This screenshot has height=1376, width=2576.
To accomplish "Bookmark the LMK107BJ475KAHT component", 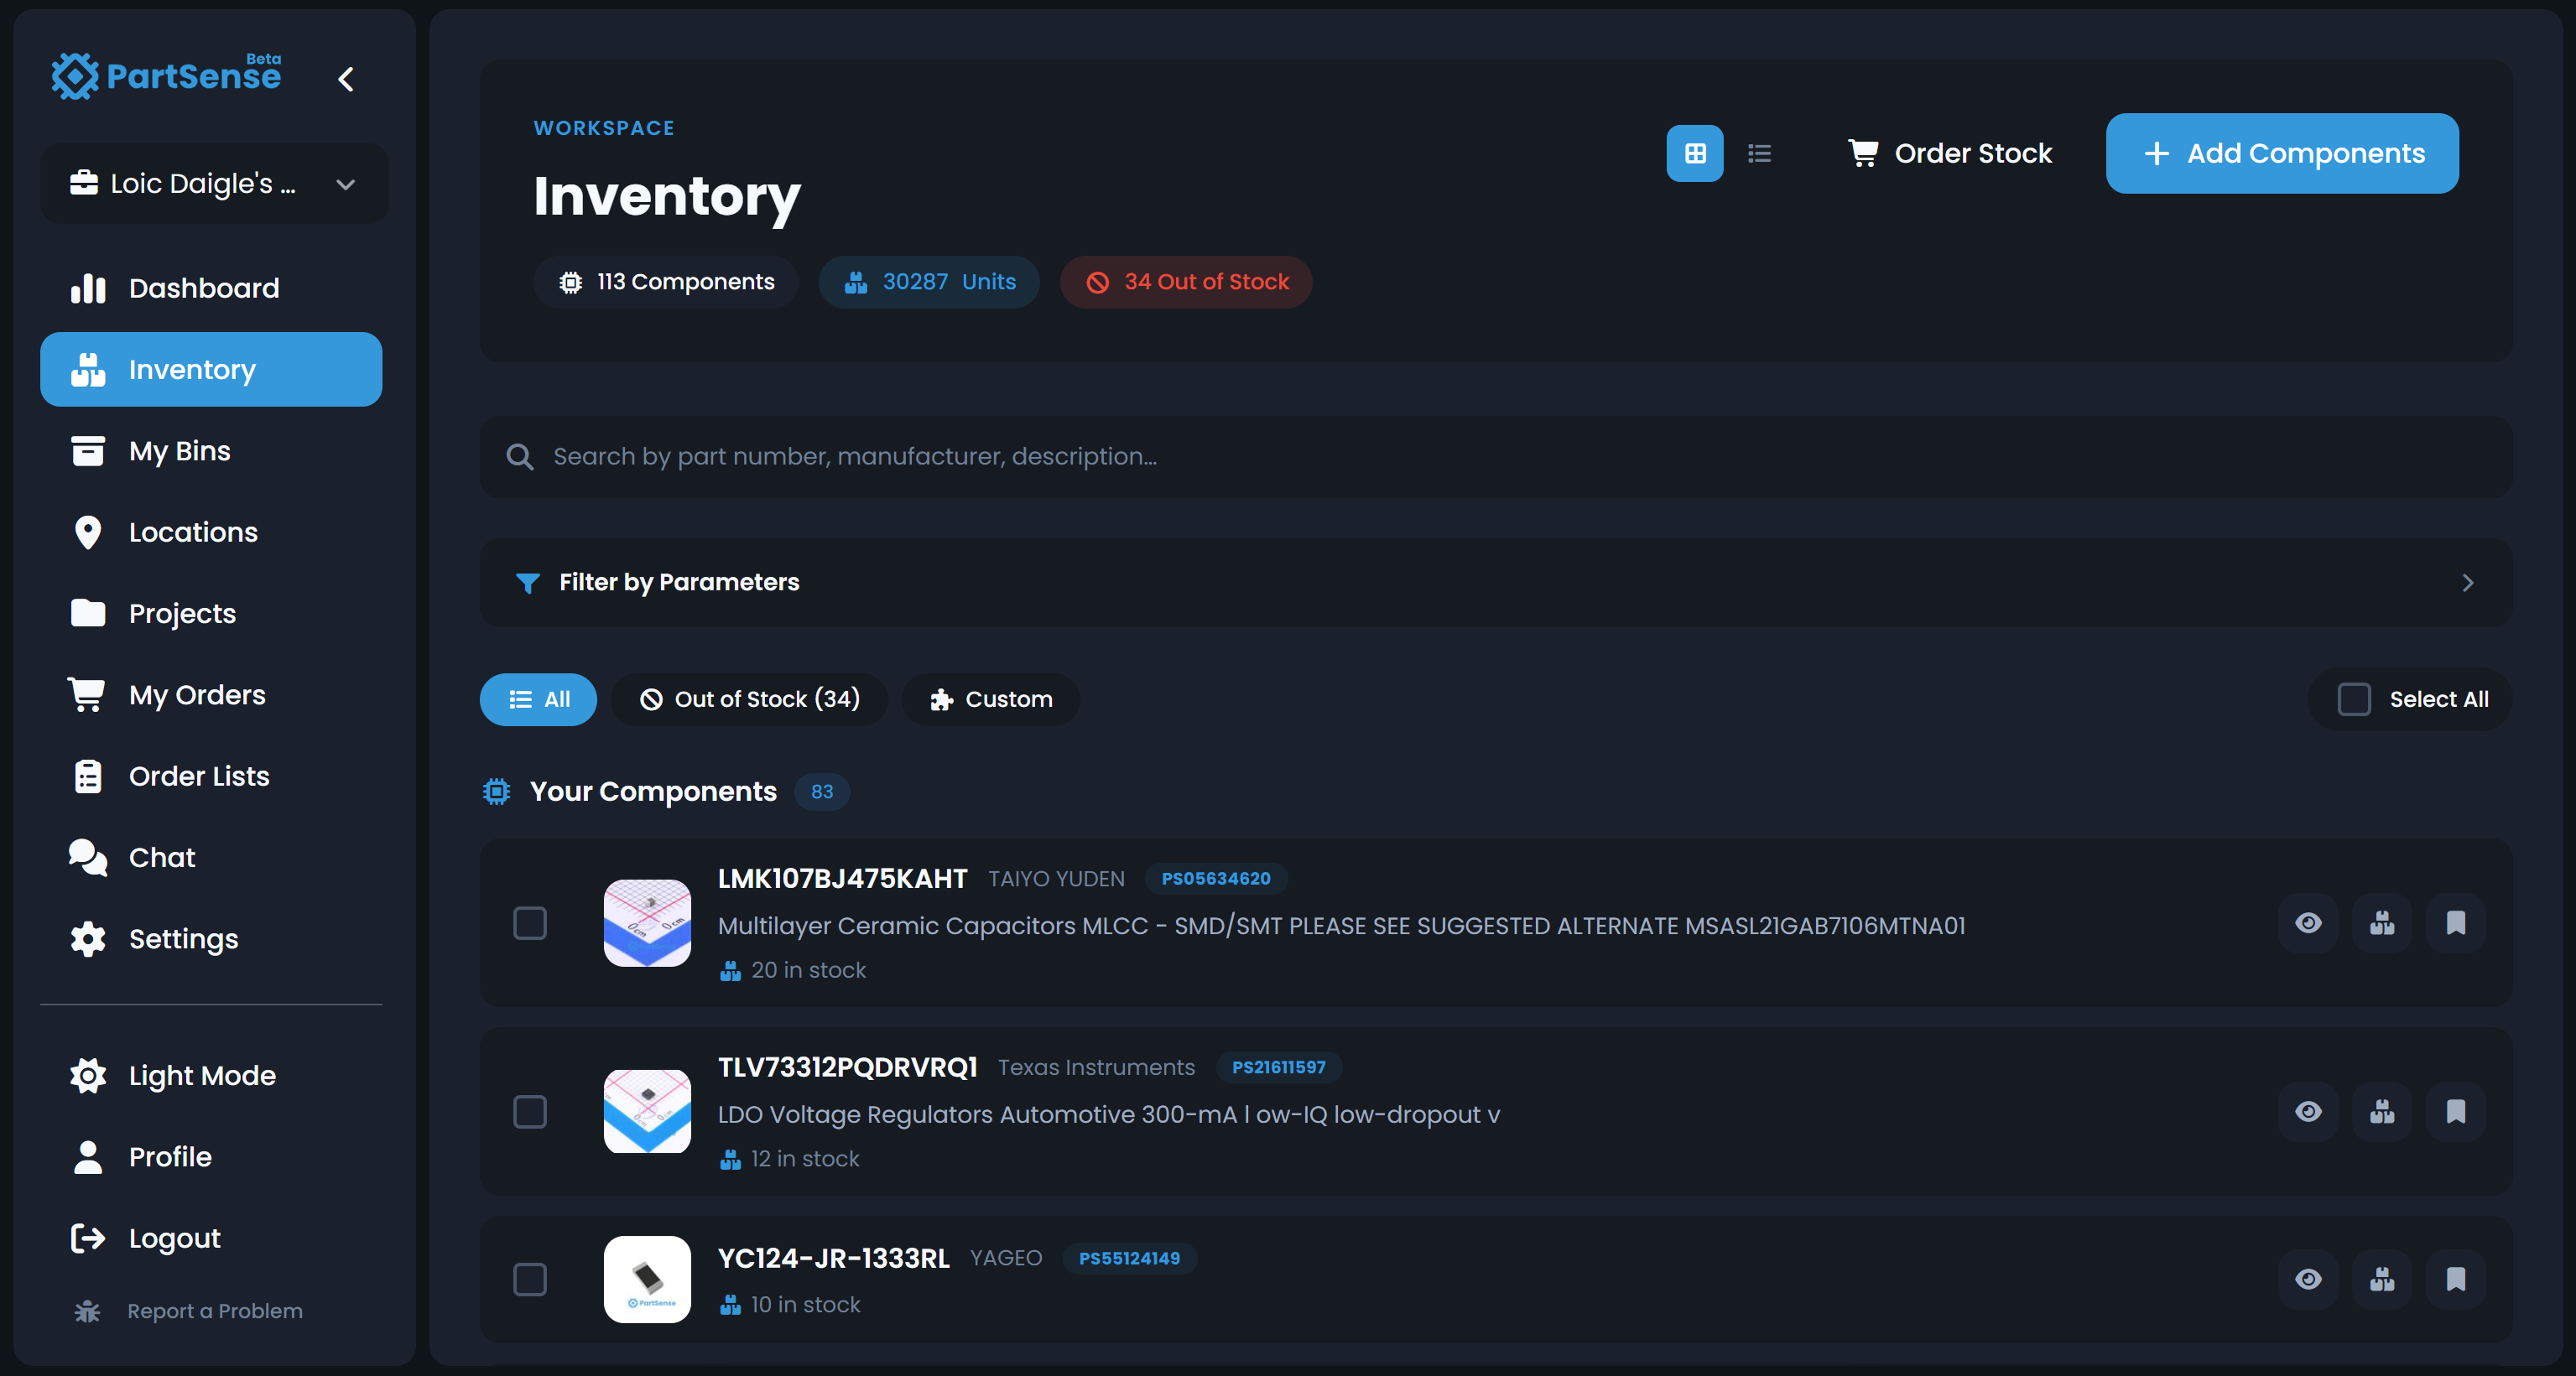I will pyautogui.click(x=2456, y=923).
